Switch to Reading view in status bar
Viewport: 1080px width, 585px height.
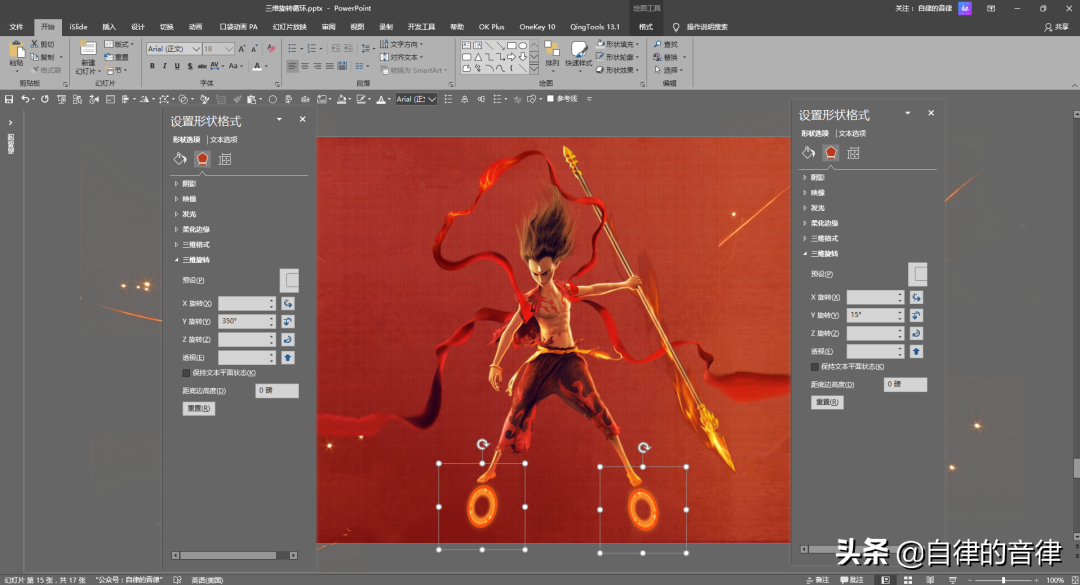[930, 580]
